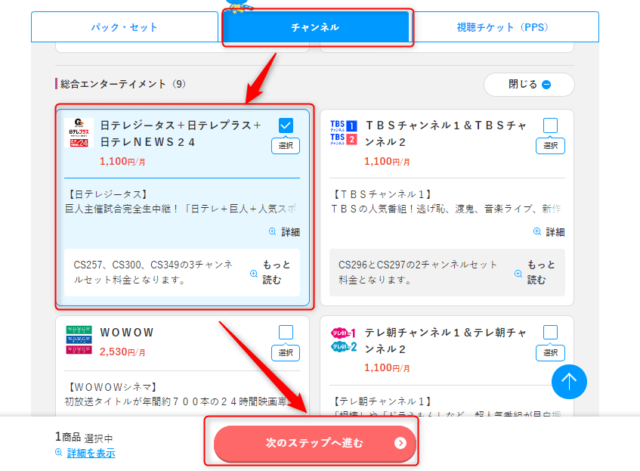Click the 日テレジータス+日テレプラス title
Screen dimensions: 640x471
[x=180, y=133]
